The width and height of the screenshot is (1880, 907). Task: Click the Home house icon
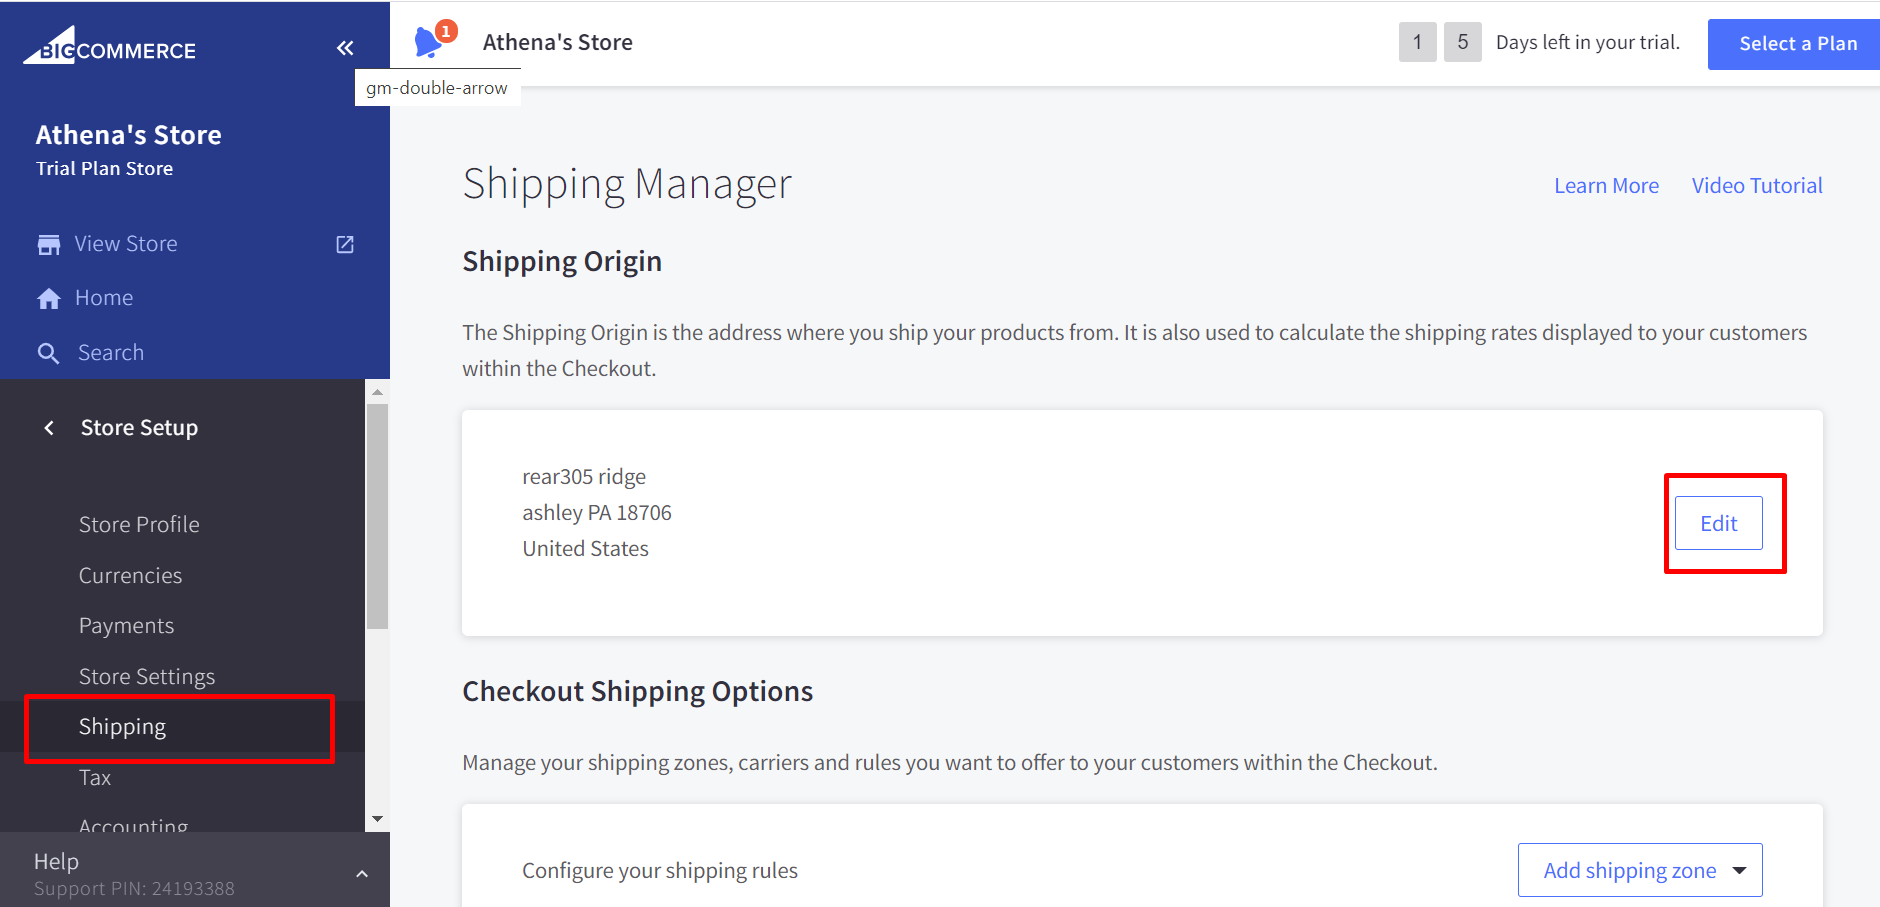point(49,298)
